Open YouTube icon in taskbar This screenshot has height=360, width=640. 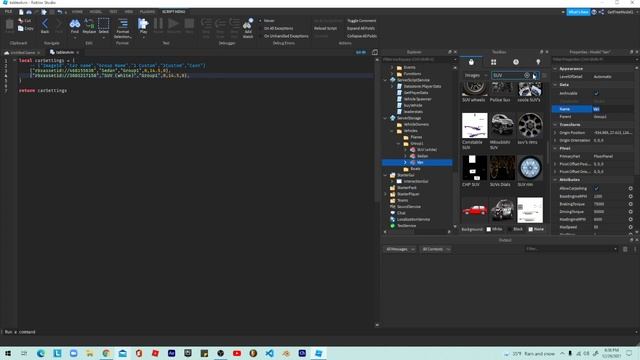(x=237, y=353)
